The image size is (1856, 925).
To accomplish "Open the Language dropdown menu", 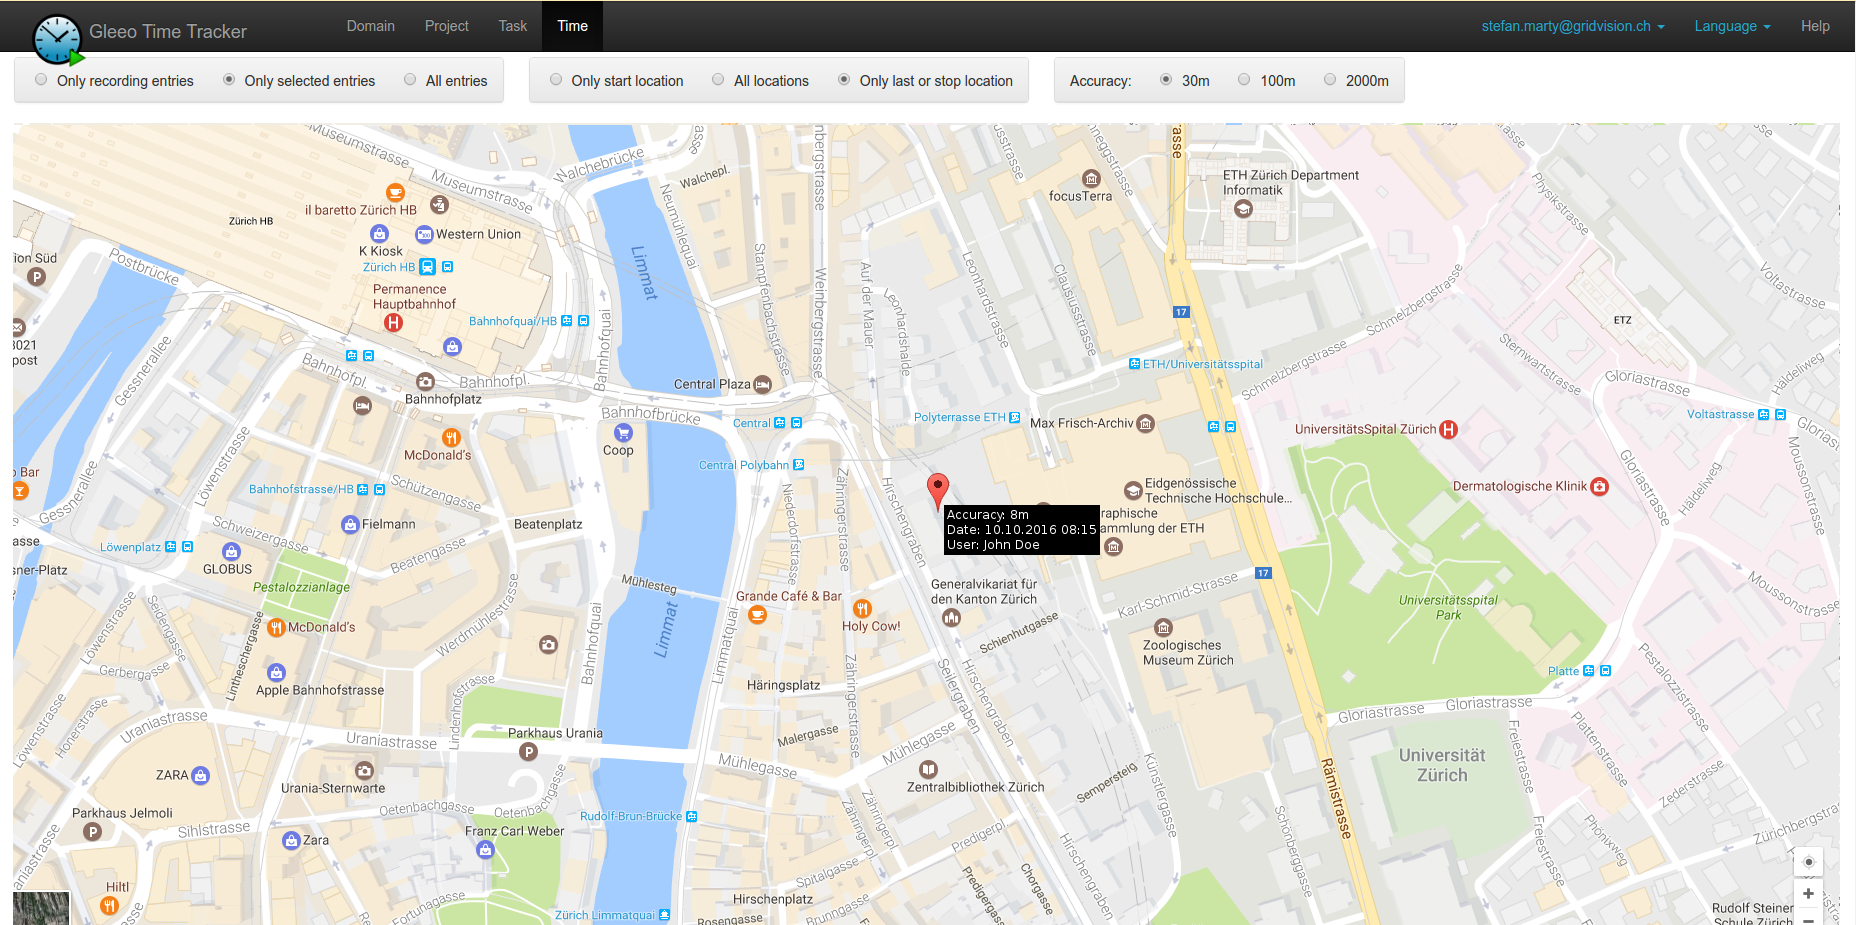I will pos(1732,26).
